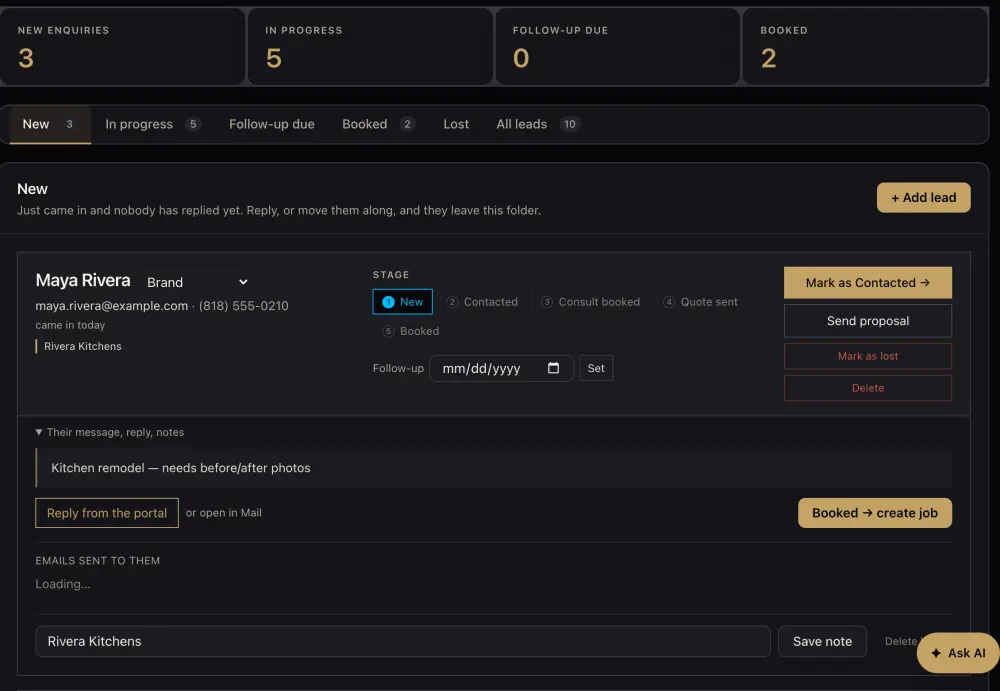Click the 'came in today' text
The image size is (1000, 691).
point(70,325)
